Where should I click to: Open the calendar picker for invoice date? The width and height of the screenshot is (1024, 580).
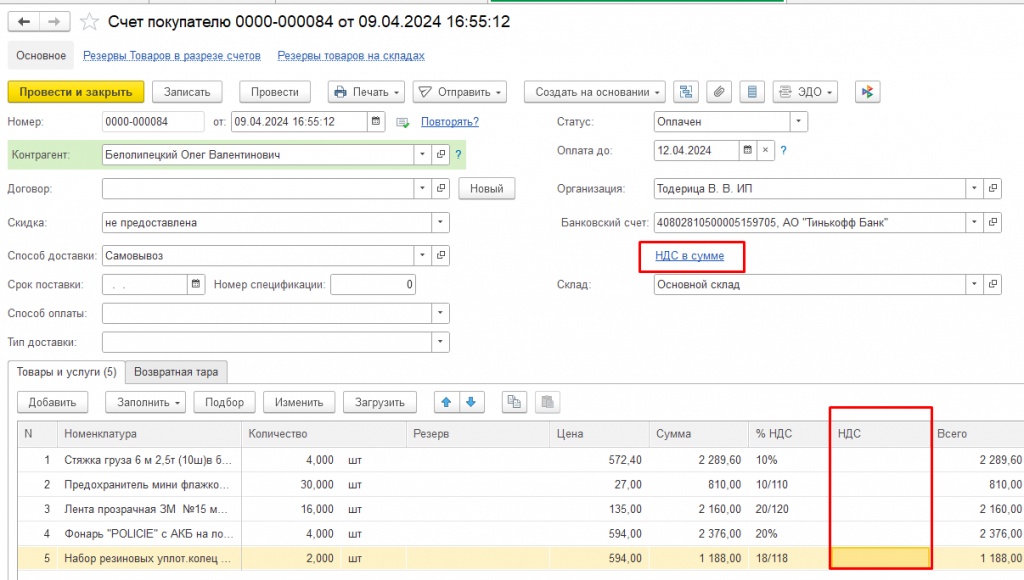coord(376,121)
